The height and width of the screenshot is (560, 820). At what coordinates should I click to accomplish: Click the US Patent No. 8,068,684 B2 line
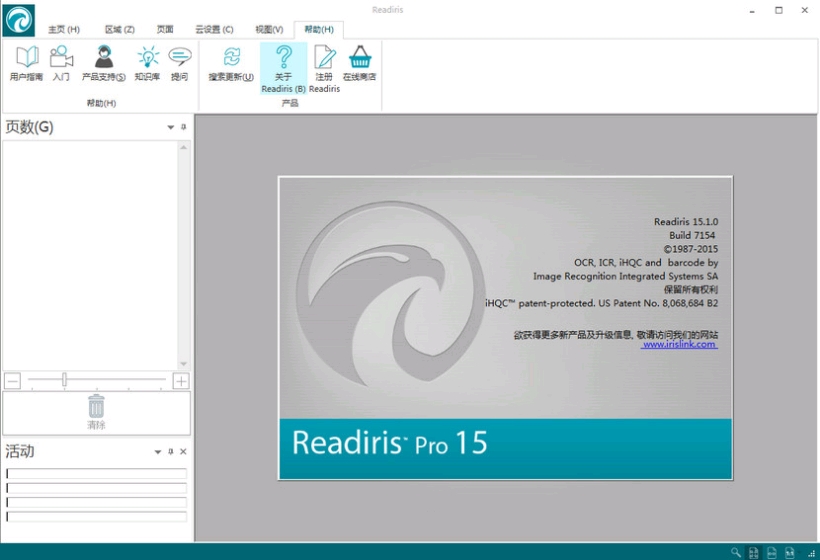pos(601,303)
